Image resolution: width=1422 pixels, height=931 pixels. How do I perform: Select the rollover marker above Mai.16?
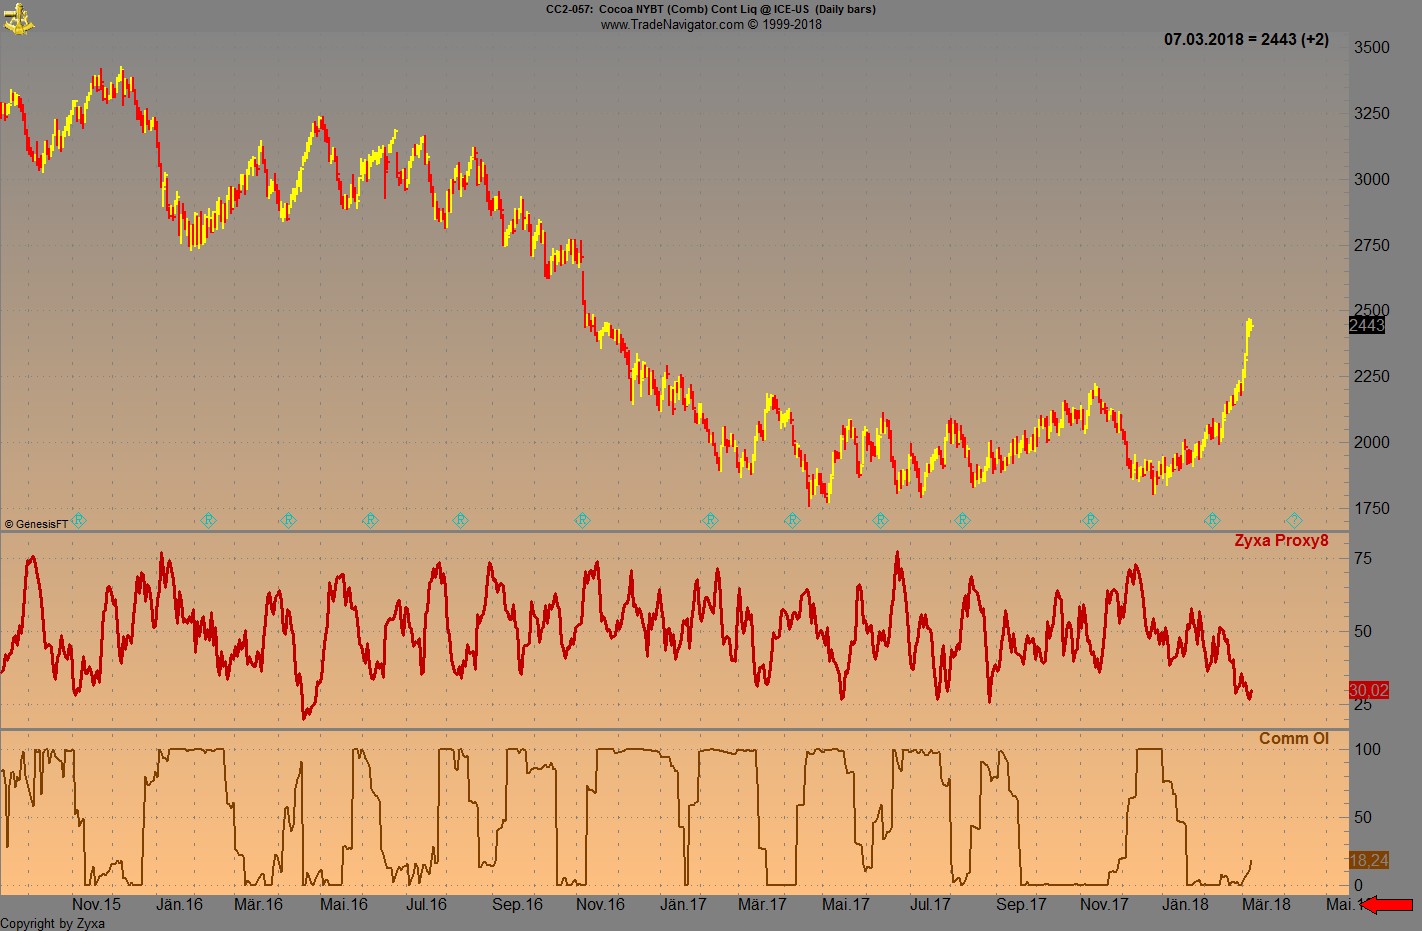[370, 521]
